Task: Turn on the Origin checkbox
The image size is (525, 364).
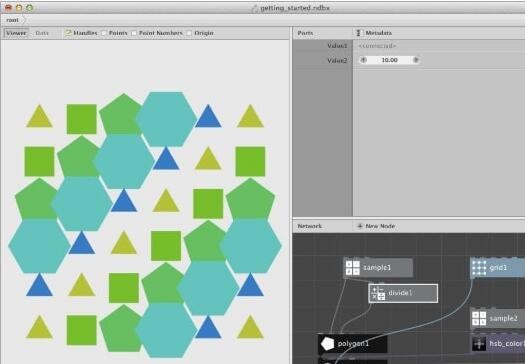Action: [189, 33]
